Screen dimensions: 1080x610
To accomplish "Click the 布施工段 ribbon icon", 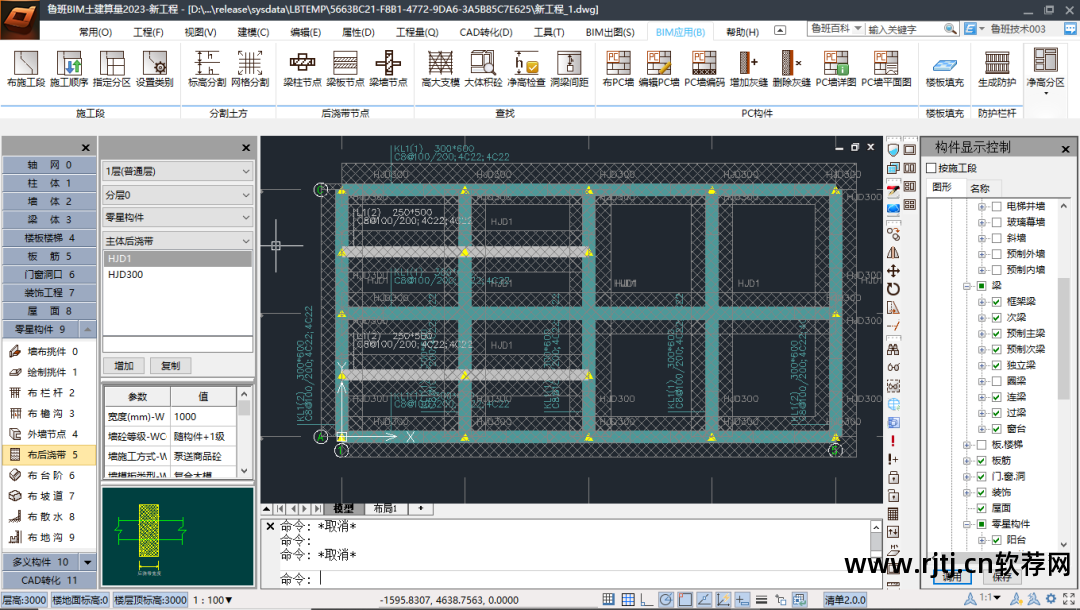I will pos(26,68).
